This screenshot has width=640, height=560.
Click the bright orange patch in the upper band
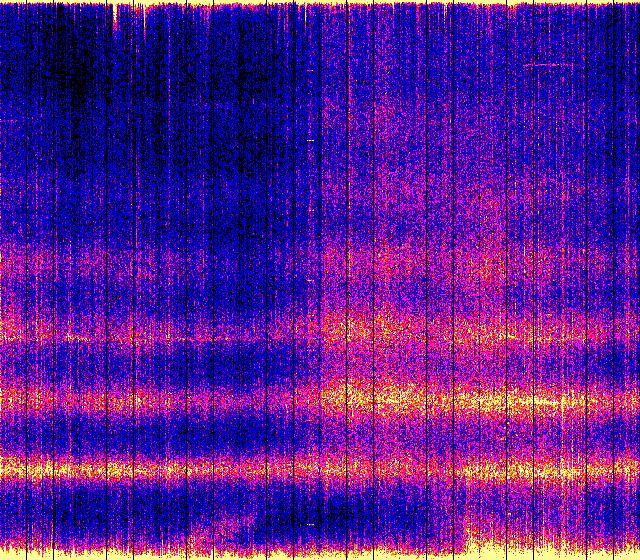[x=370, y=325]
